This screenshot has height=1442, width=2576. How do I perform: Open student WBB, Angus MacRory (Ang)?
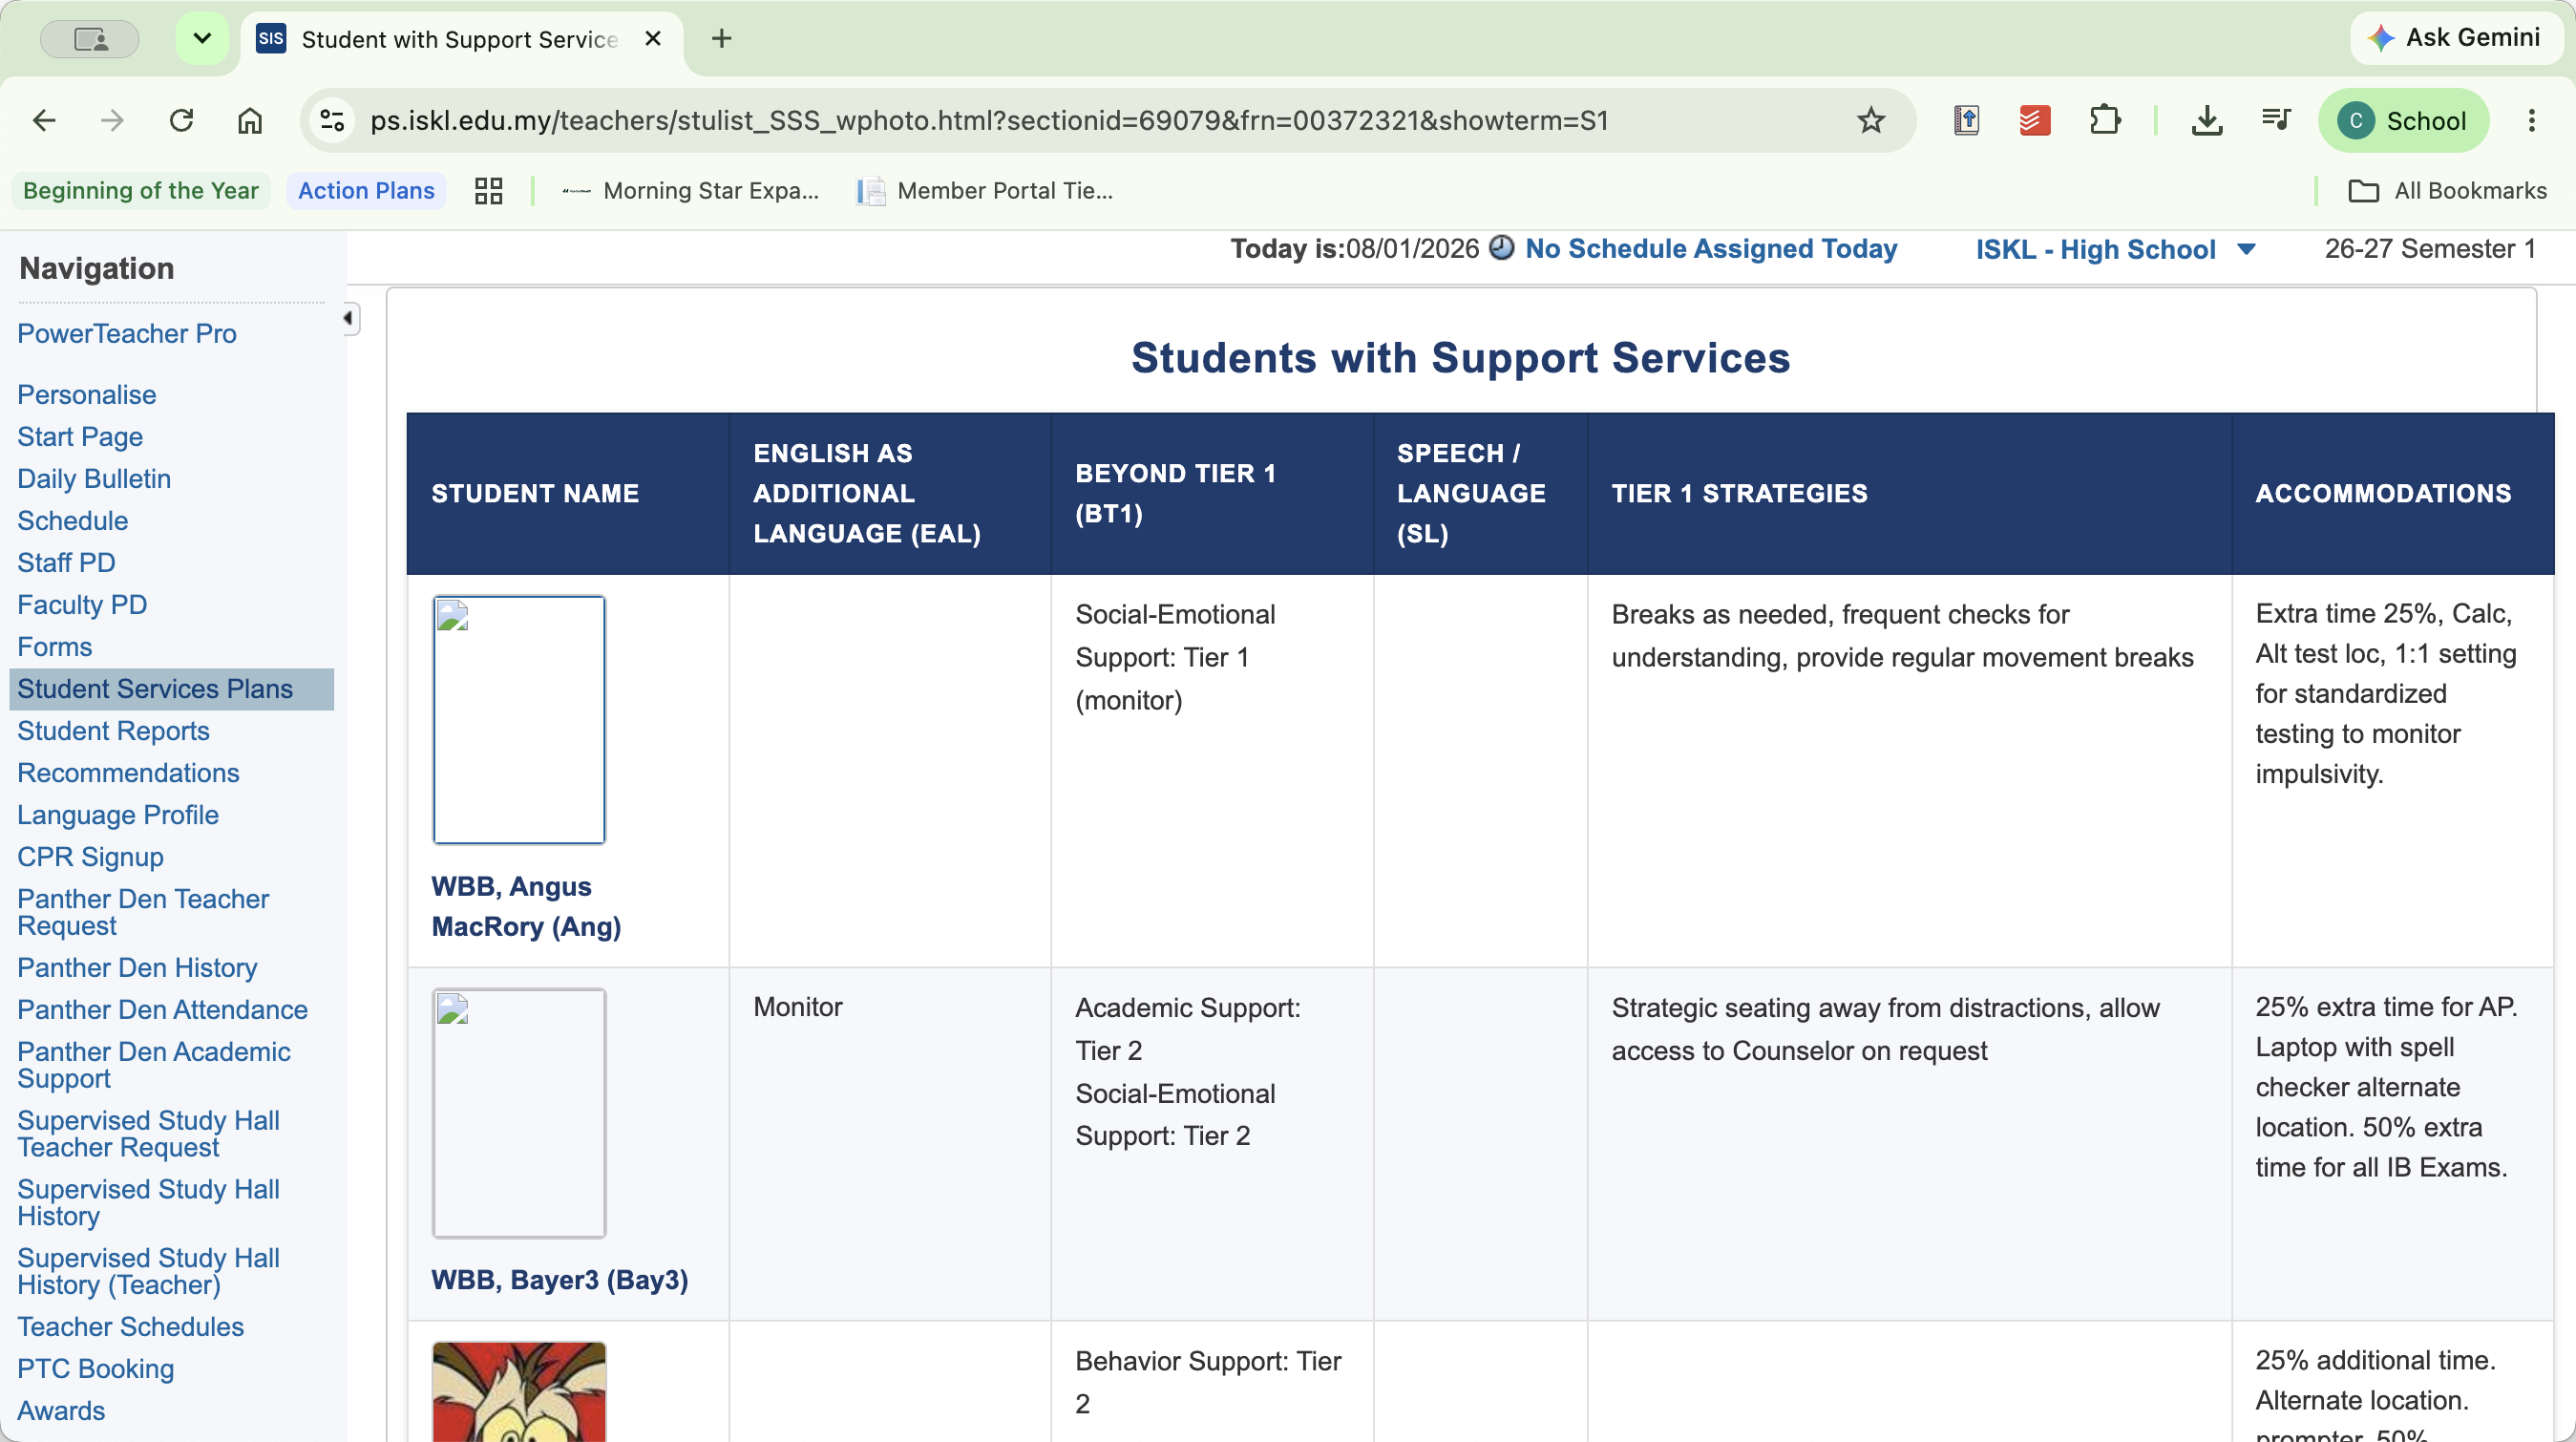526,907
